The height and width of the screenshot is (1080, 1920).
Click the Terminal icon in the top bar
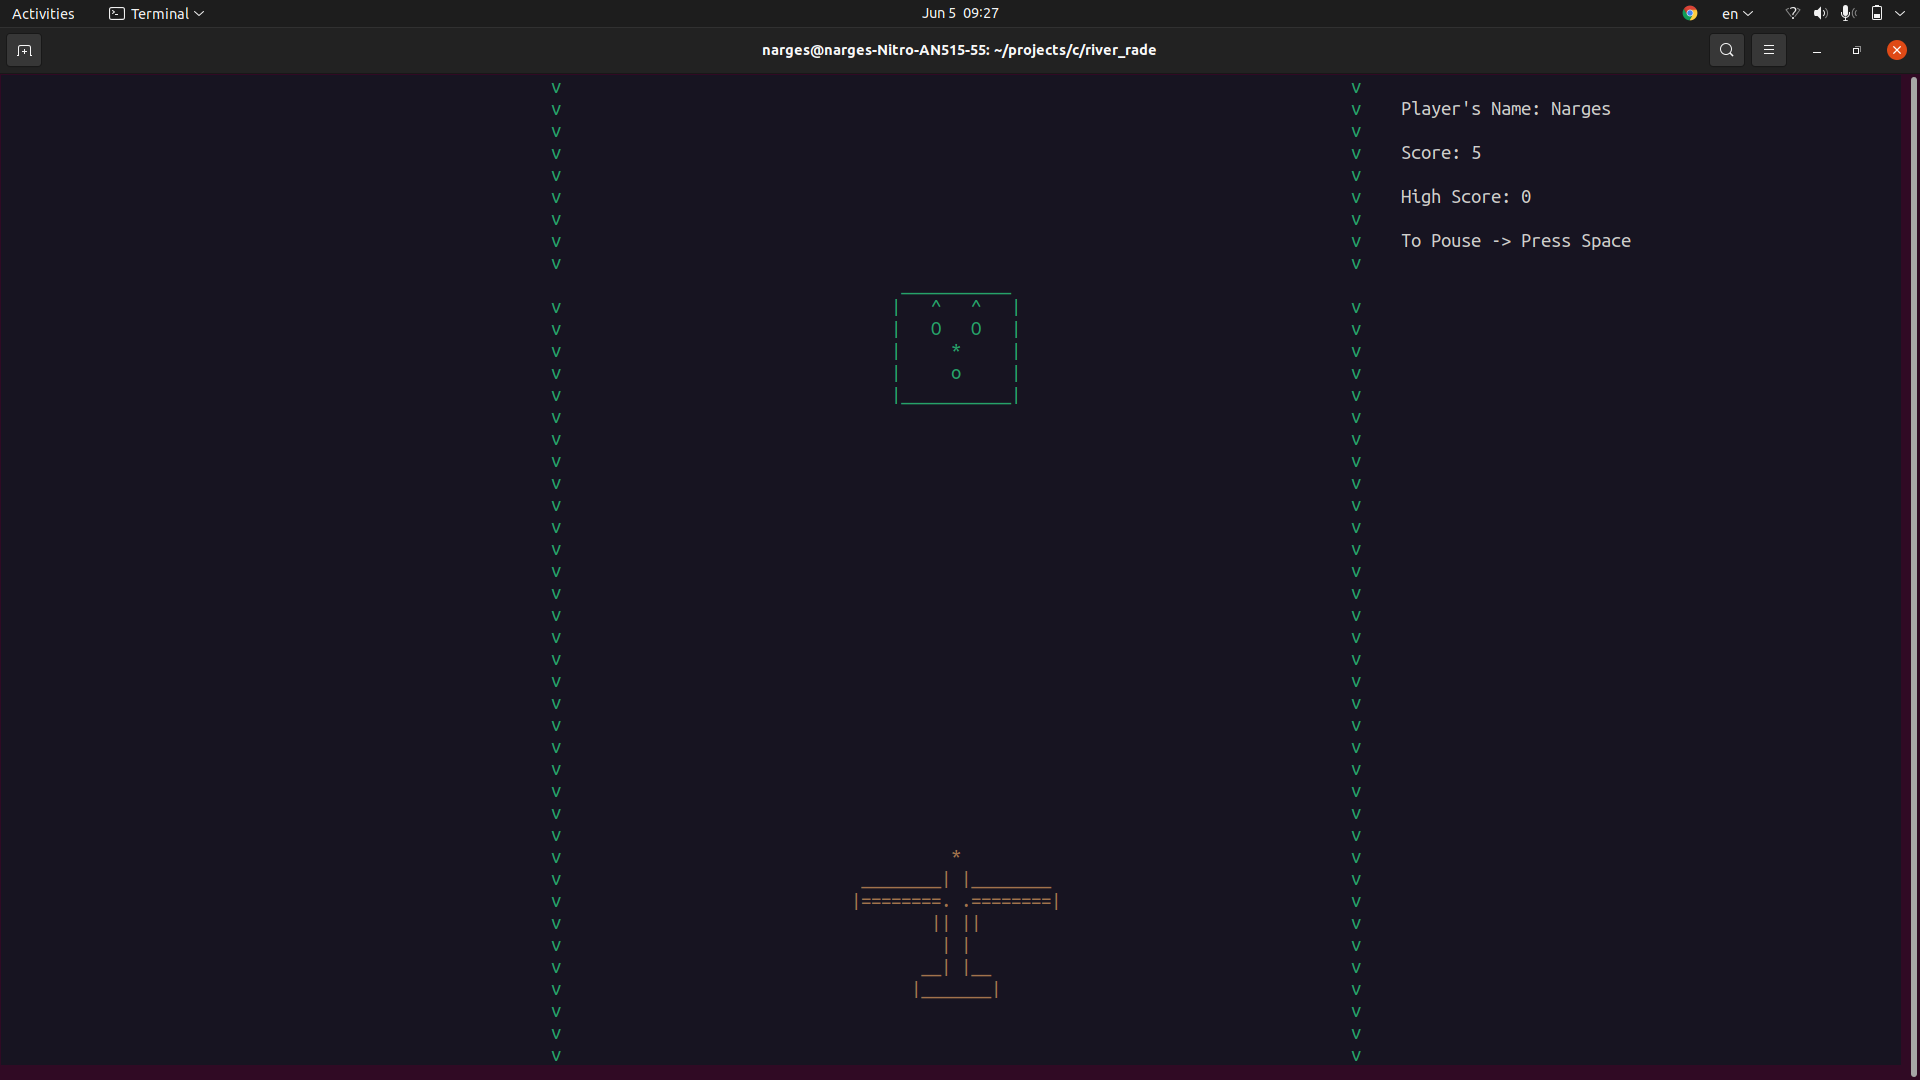pyautogui.click(x=116, y=13)
